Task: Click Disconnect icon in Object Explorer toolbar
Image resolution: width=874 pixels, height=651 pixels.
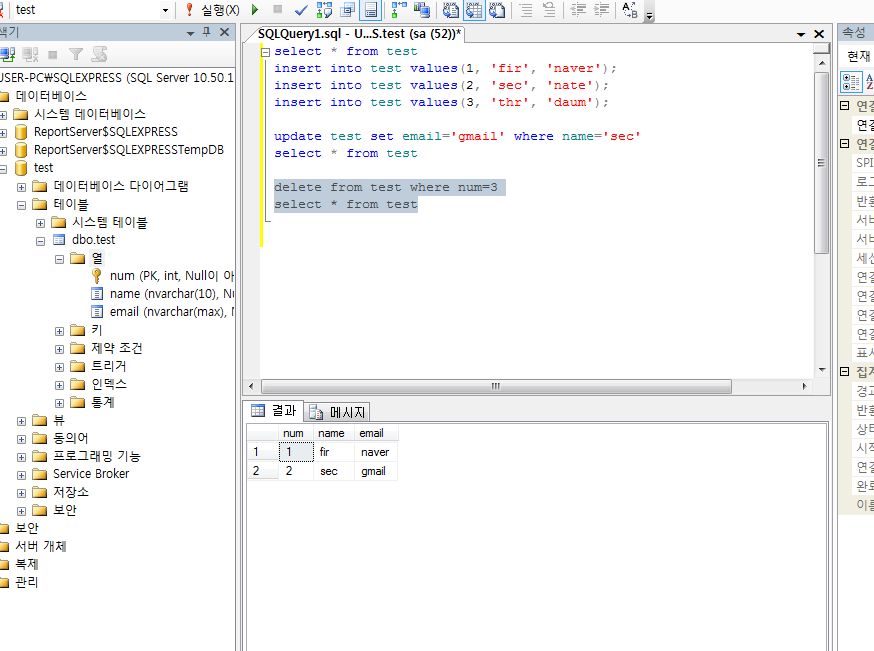Action: coord(30,55)
